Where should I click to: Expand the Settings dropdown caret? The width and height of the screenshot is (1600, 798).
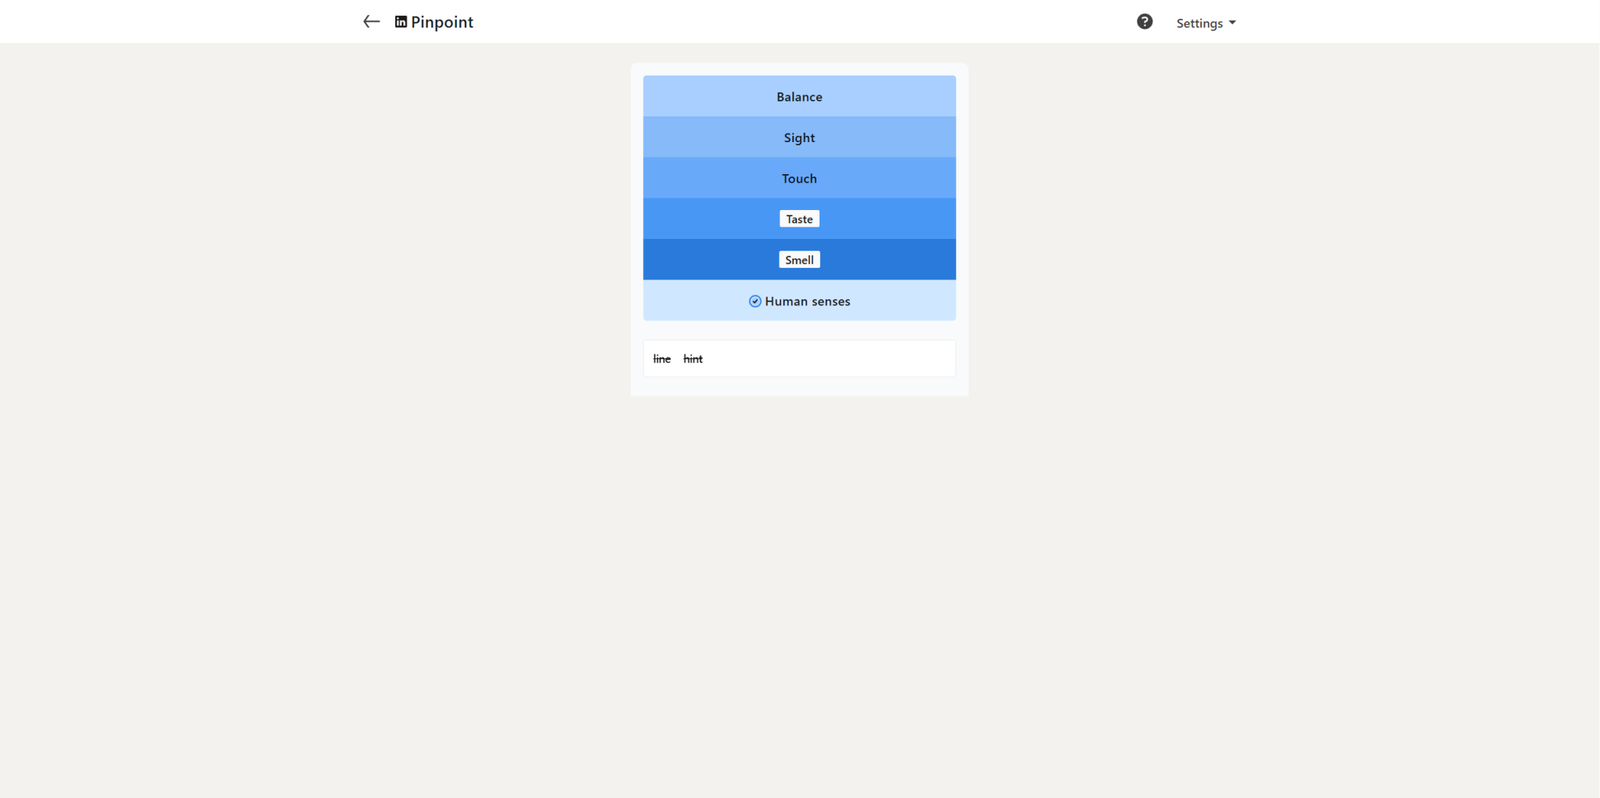click(x=1232, y=23)
